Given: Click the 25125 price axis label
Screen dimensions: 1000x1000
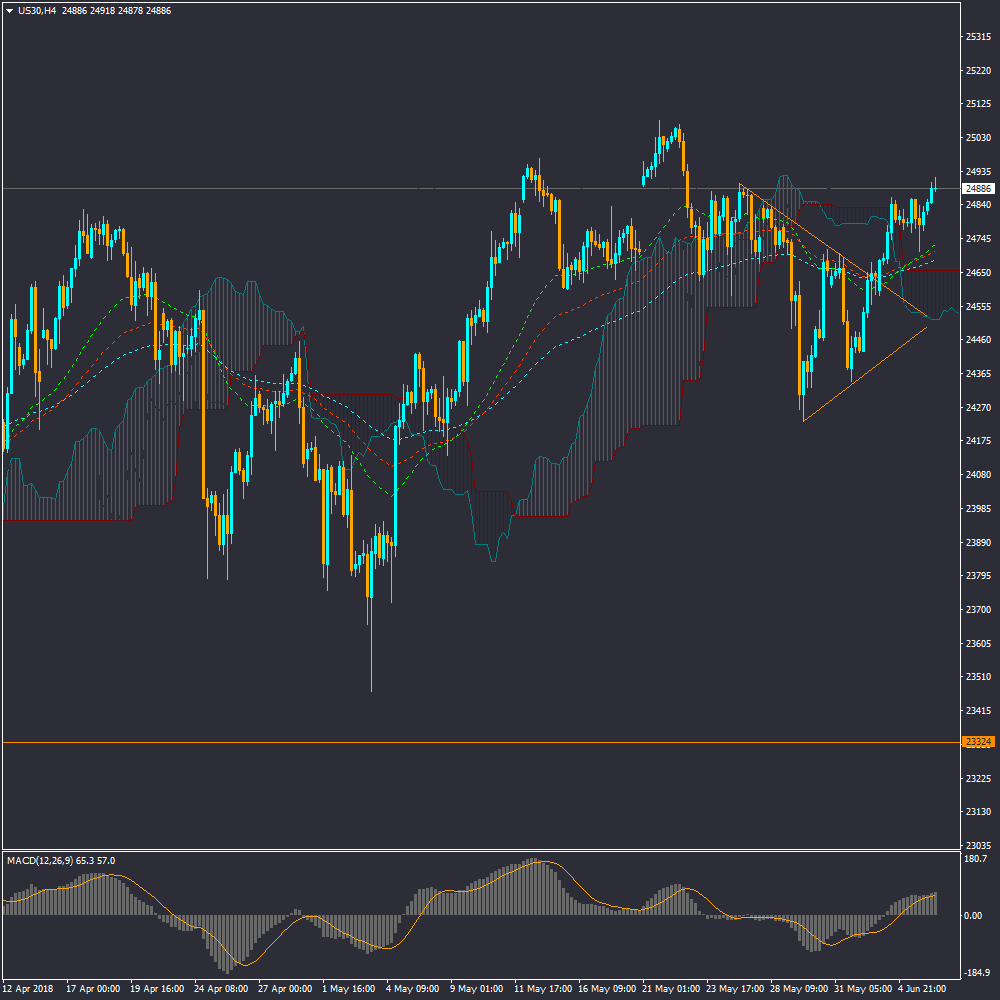Looking at the screenshot, I should [978, 103].
